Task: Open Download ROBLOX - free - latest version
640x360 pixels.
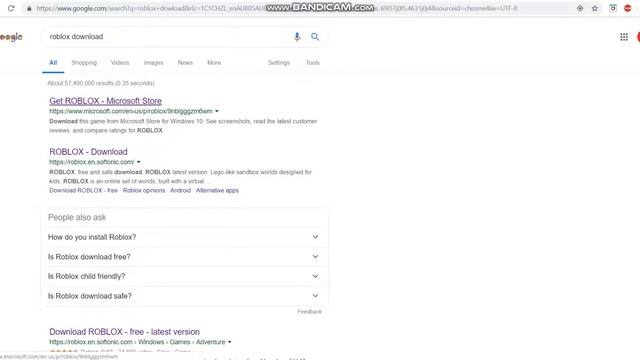Action: pyautogui.click(x=124, y=332)
